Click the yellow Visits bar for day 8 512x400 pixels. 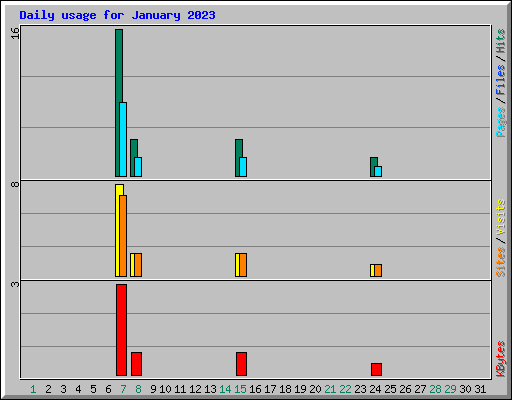pos(132,265)
